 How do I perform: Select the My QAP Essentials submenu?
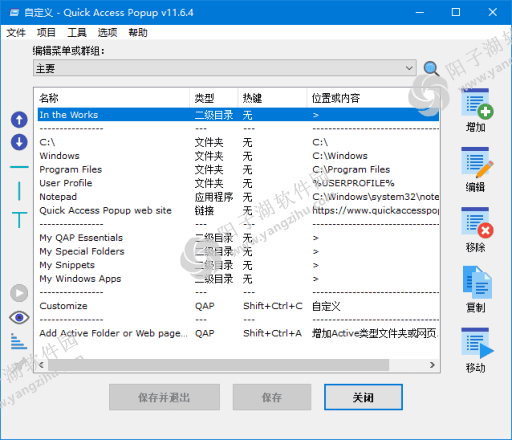coord(238,238)
